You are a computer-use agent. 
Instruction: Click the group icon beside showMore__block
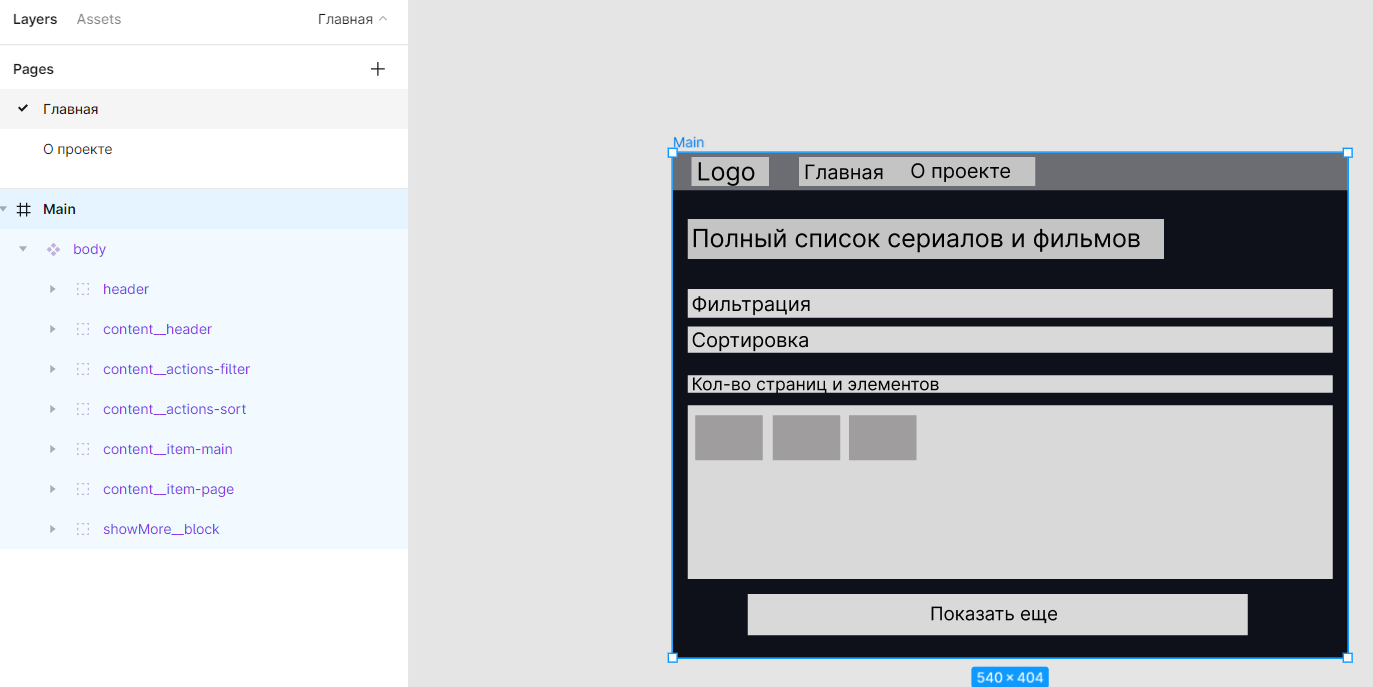click(x=82, y=529)
